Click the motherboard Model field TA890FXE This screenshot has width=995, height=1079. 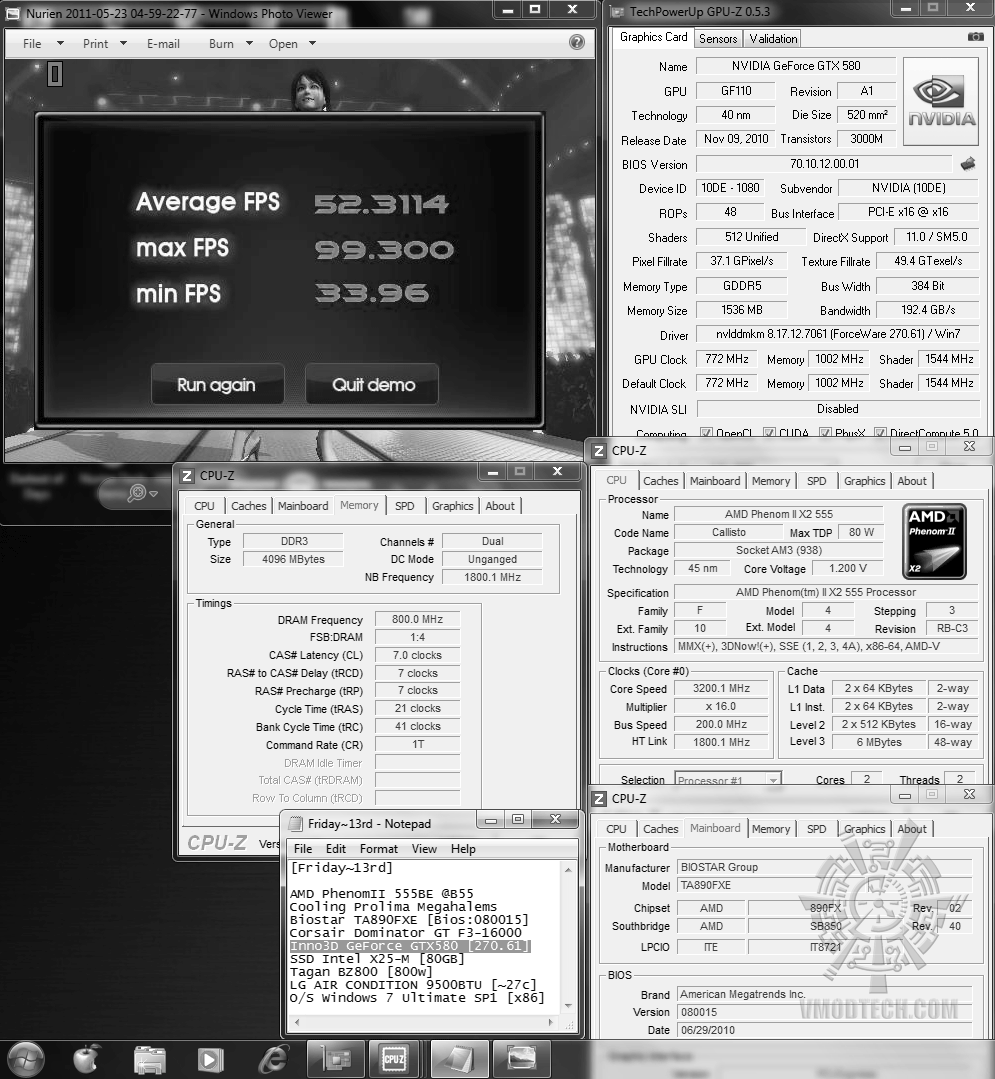[x=824, y=886]
